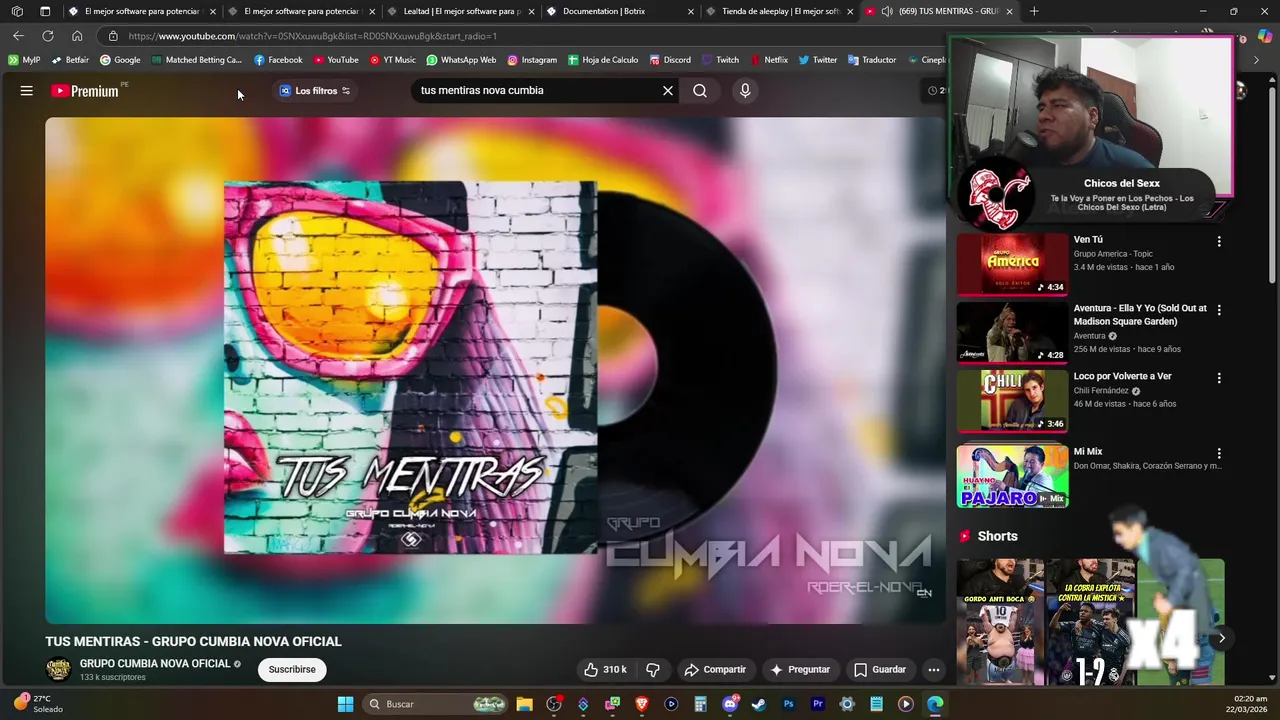This screenshot has width=1280, height=720.
Task: Open a new browser tab with plus
Action: pos(1034,11)
